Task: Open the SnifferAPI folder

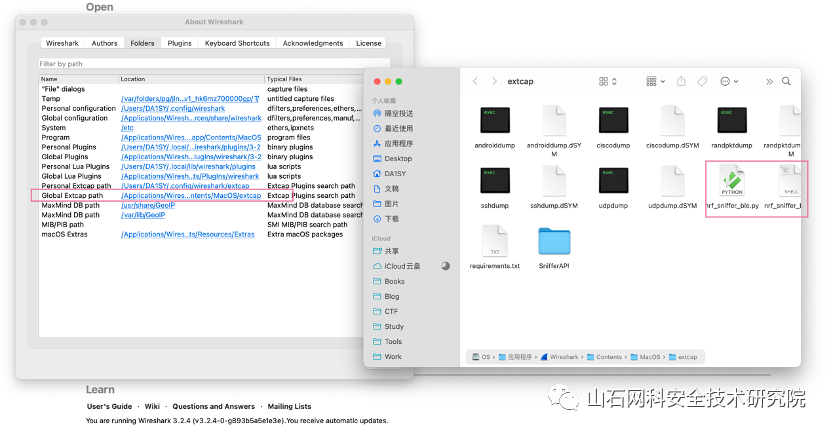Action: tap(554, 242)
